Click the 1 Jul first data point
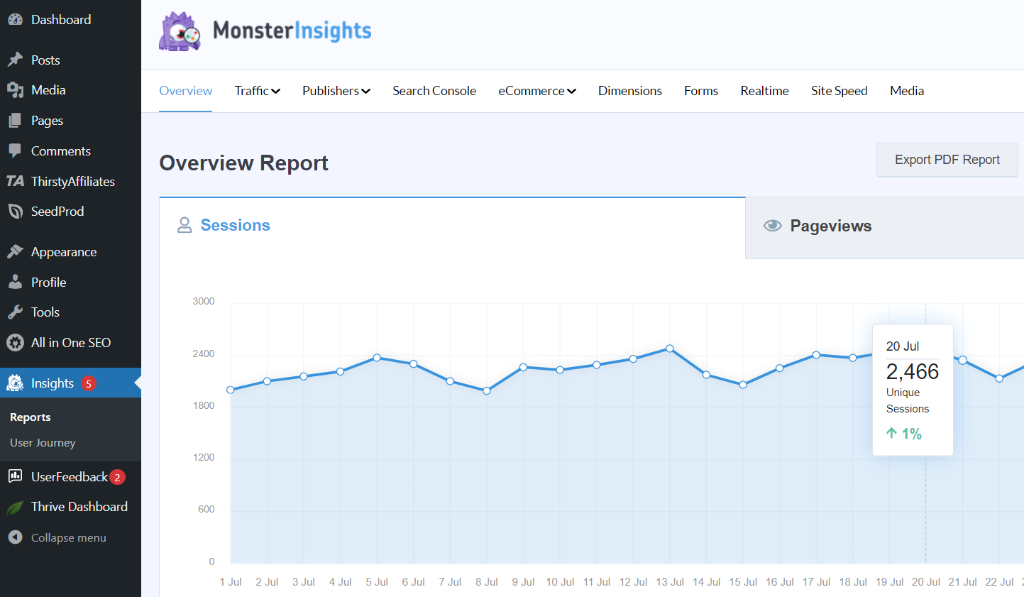 231,390
